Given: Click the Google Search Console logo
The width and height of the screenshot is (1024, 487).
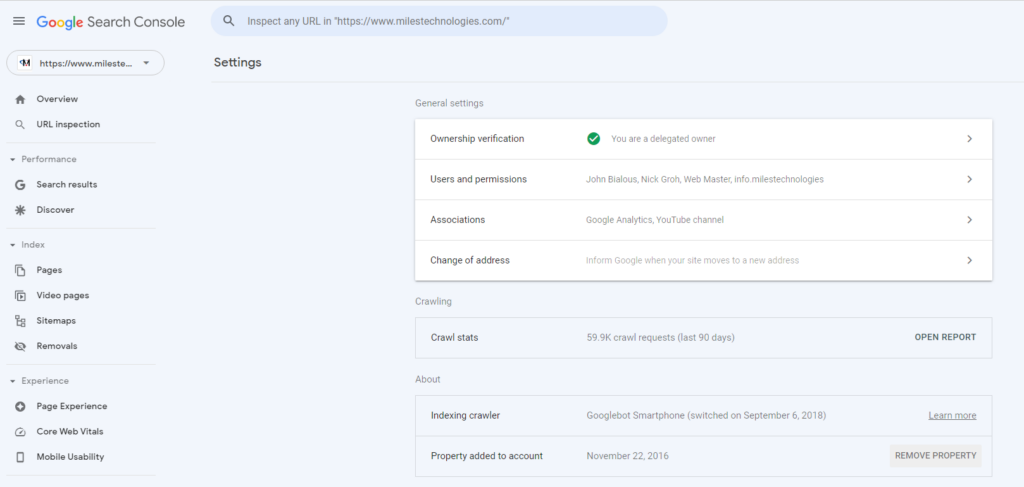Looking at the screenshot, I should 110,22.
